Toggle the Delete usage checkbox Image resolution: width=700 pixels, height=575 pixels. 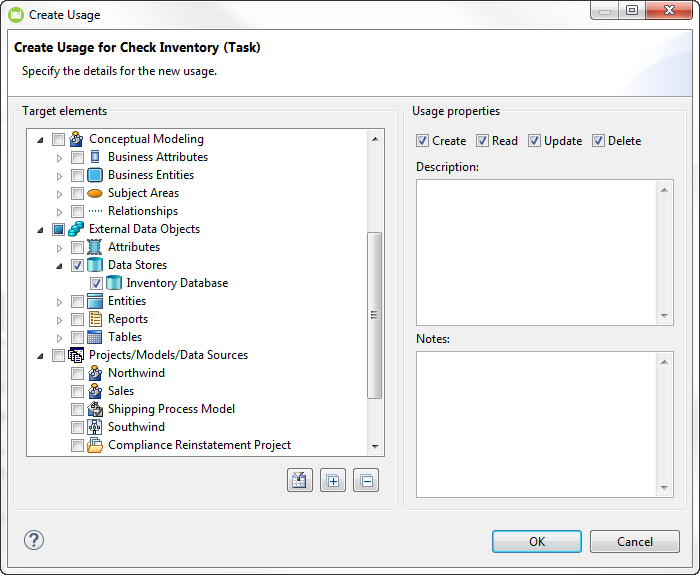coord(598,141)
